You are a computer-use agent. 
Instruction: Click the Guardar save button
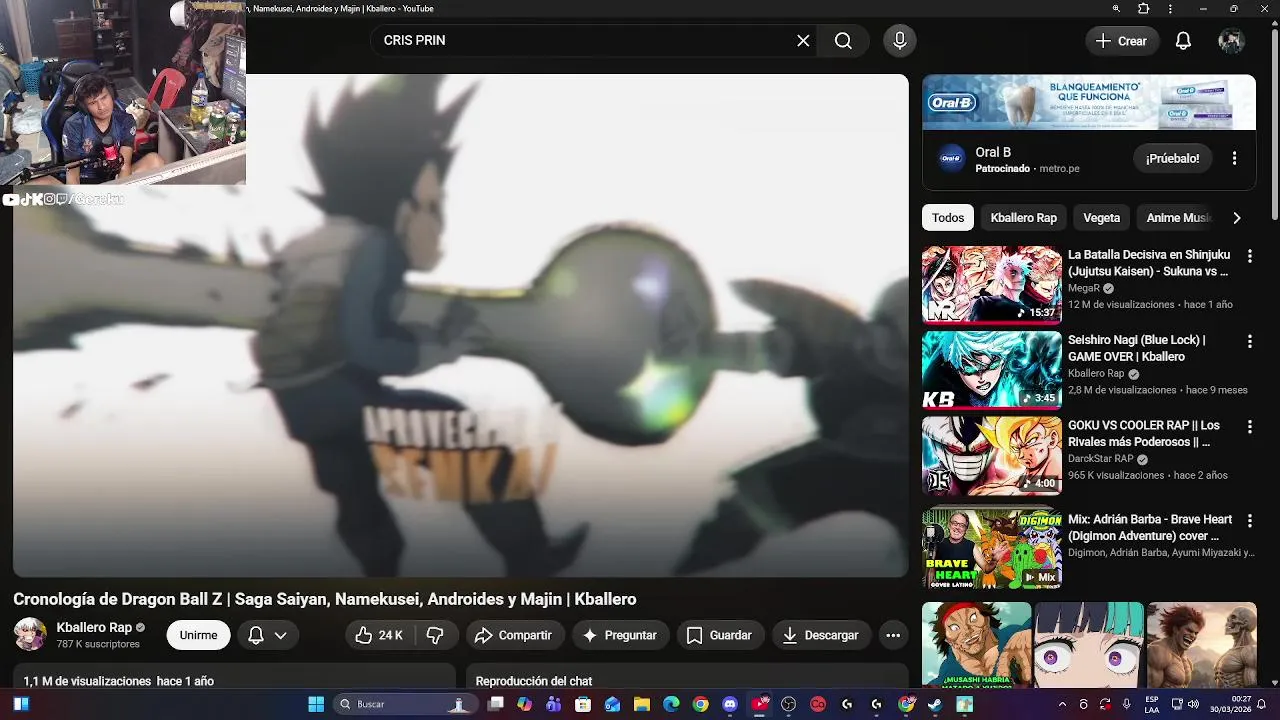(720, 635)
